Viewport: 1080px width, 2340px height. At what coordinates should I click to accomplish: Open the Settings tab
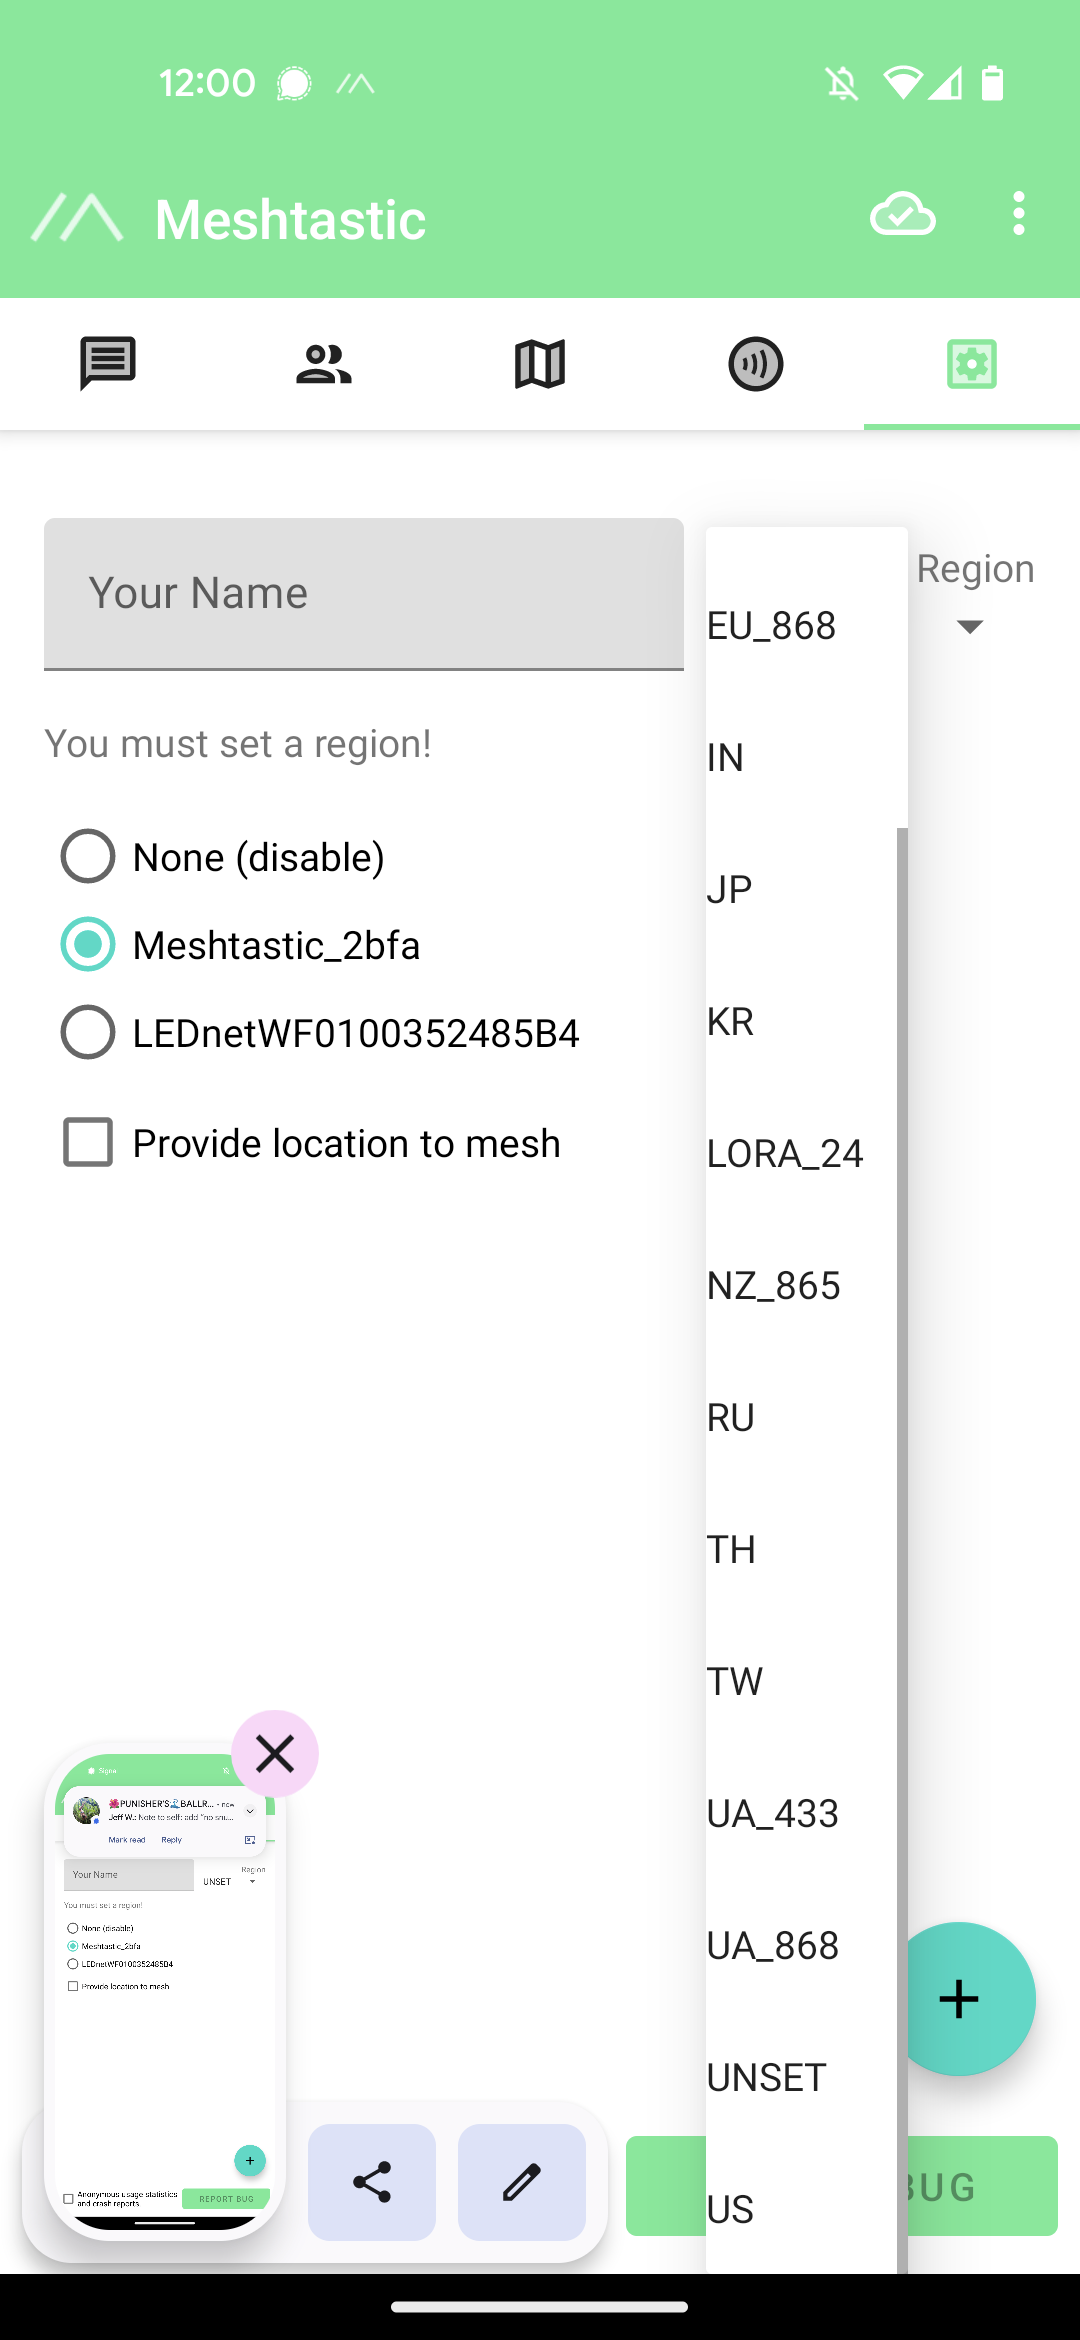(971, 363)
